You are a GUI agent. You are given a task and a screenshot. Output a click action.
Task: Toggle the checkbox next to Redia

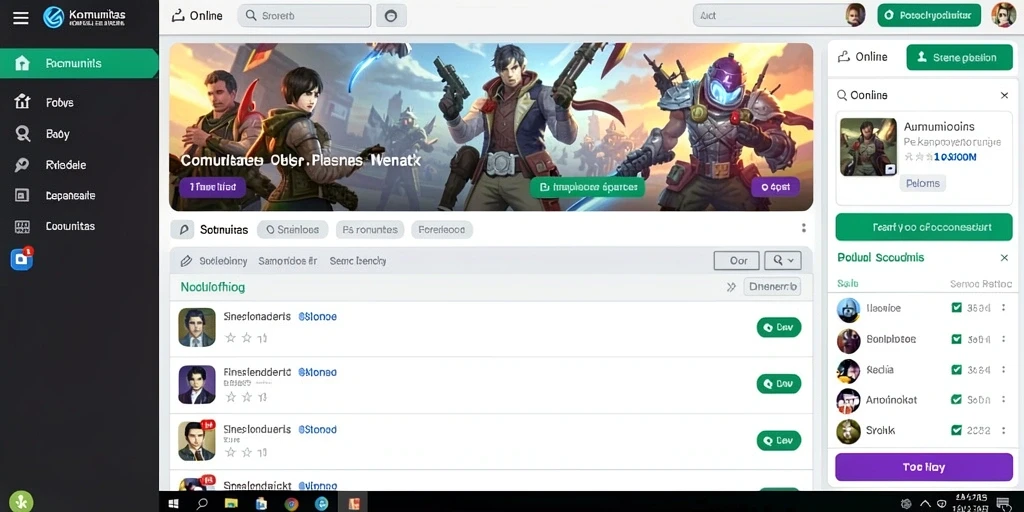(x=956, y=370)
